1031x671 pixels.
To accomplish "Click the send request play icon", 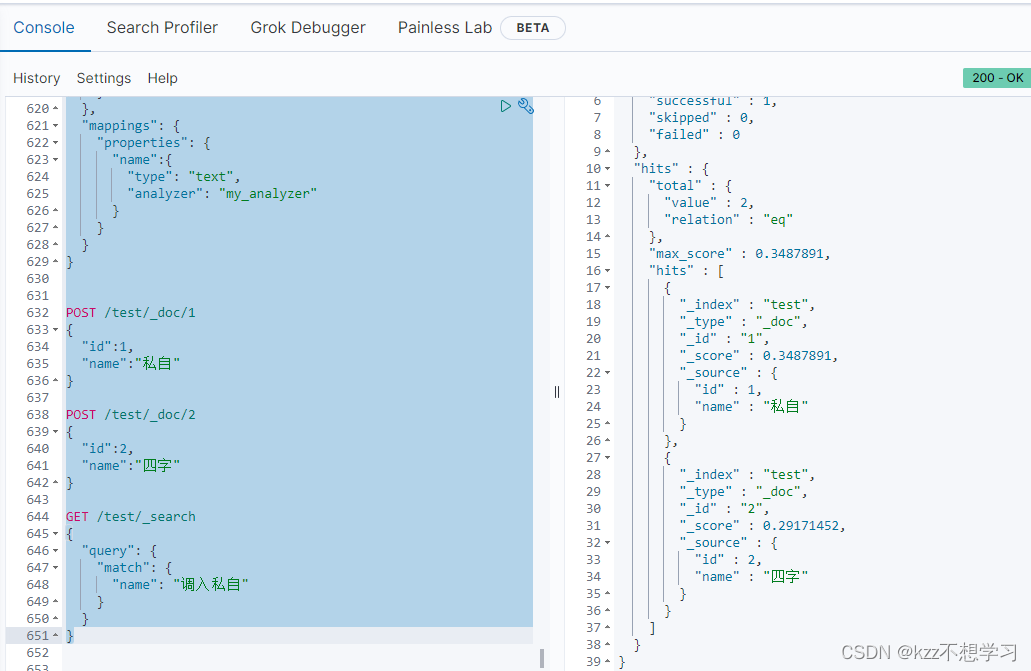I will [x=505, y=106].
